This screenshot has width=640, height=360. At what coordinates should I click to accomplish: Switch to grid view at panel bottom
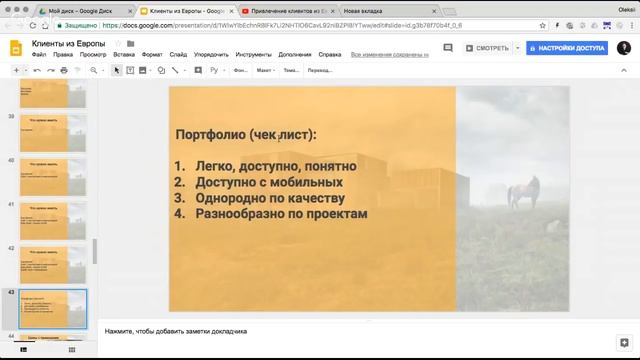tap(72, 350)
